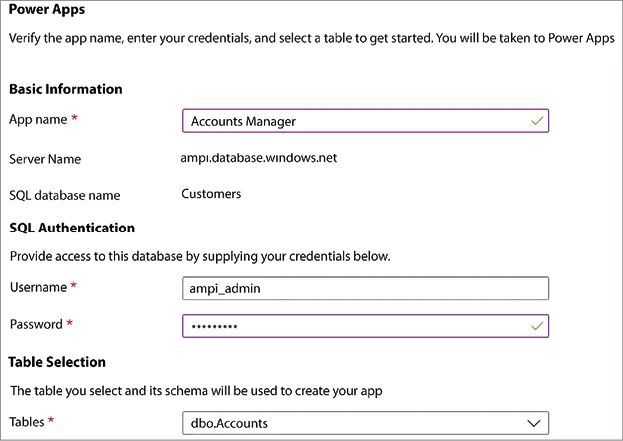The image size is (623, 441).
Task: Click the Power Apps heading
Action: coord(47,9)
